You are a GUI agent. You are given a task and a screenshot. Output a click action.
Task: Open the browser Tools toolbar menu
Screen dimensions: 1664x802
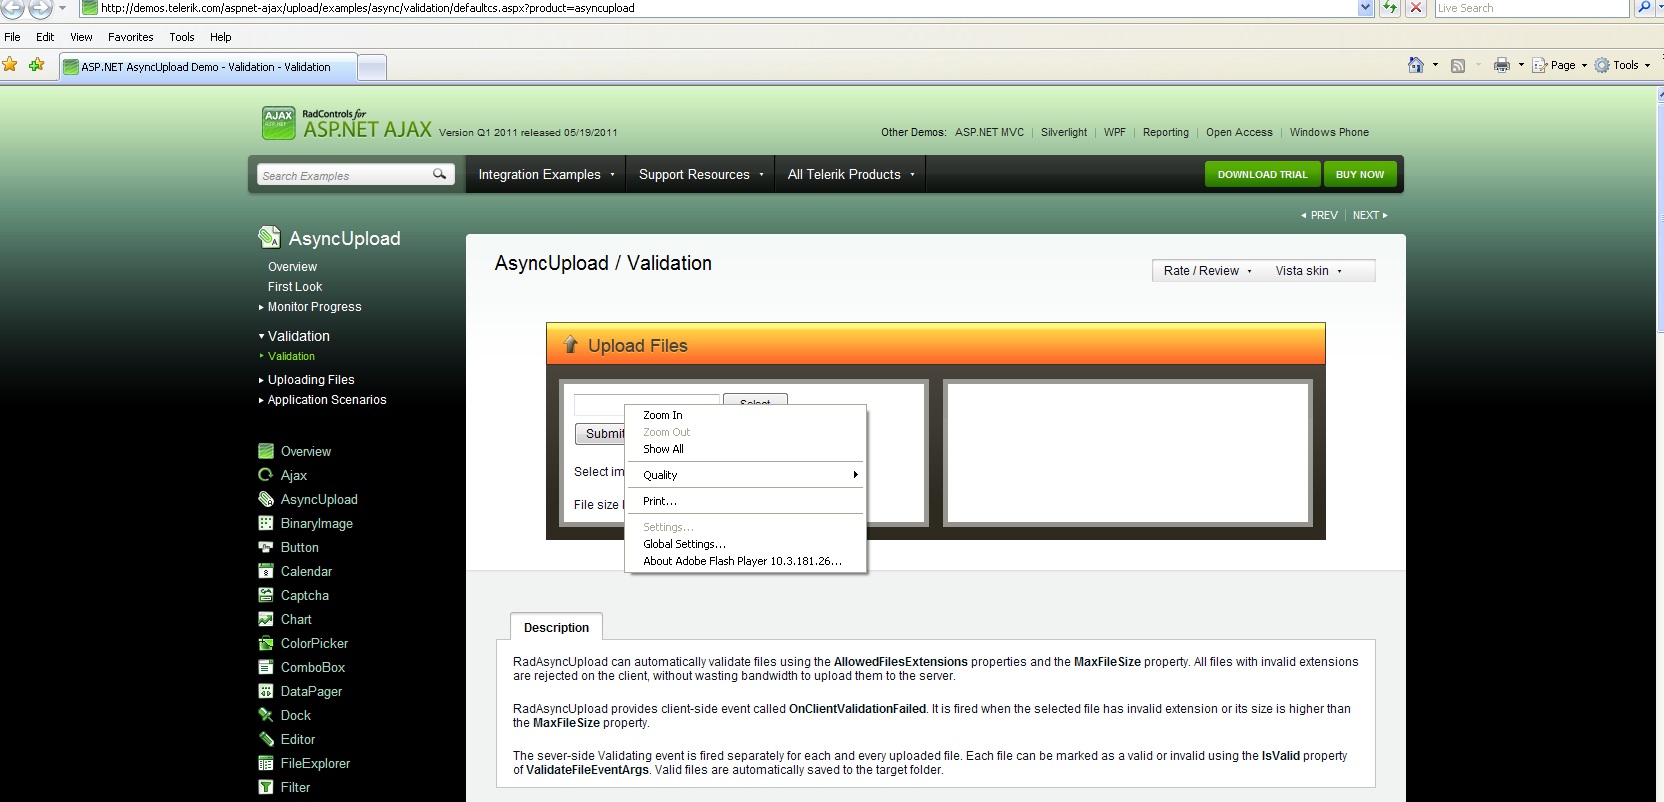pyautogui.click(x=1622, y=65)
